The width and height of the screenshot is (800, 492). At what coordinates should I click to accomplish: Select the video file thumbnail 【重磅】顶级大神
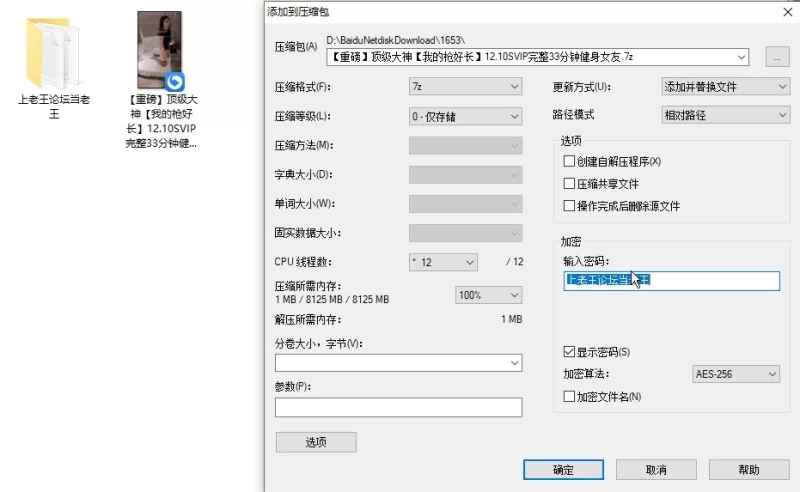(160, 51)
